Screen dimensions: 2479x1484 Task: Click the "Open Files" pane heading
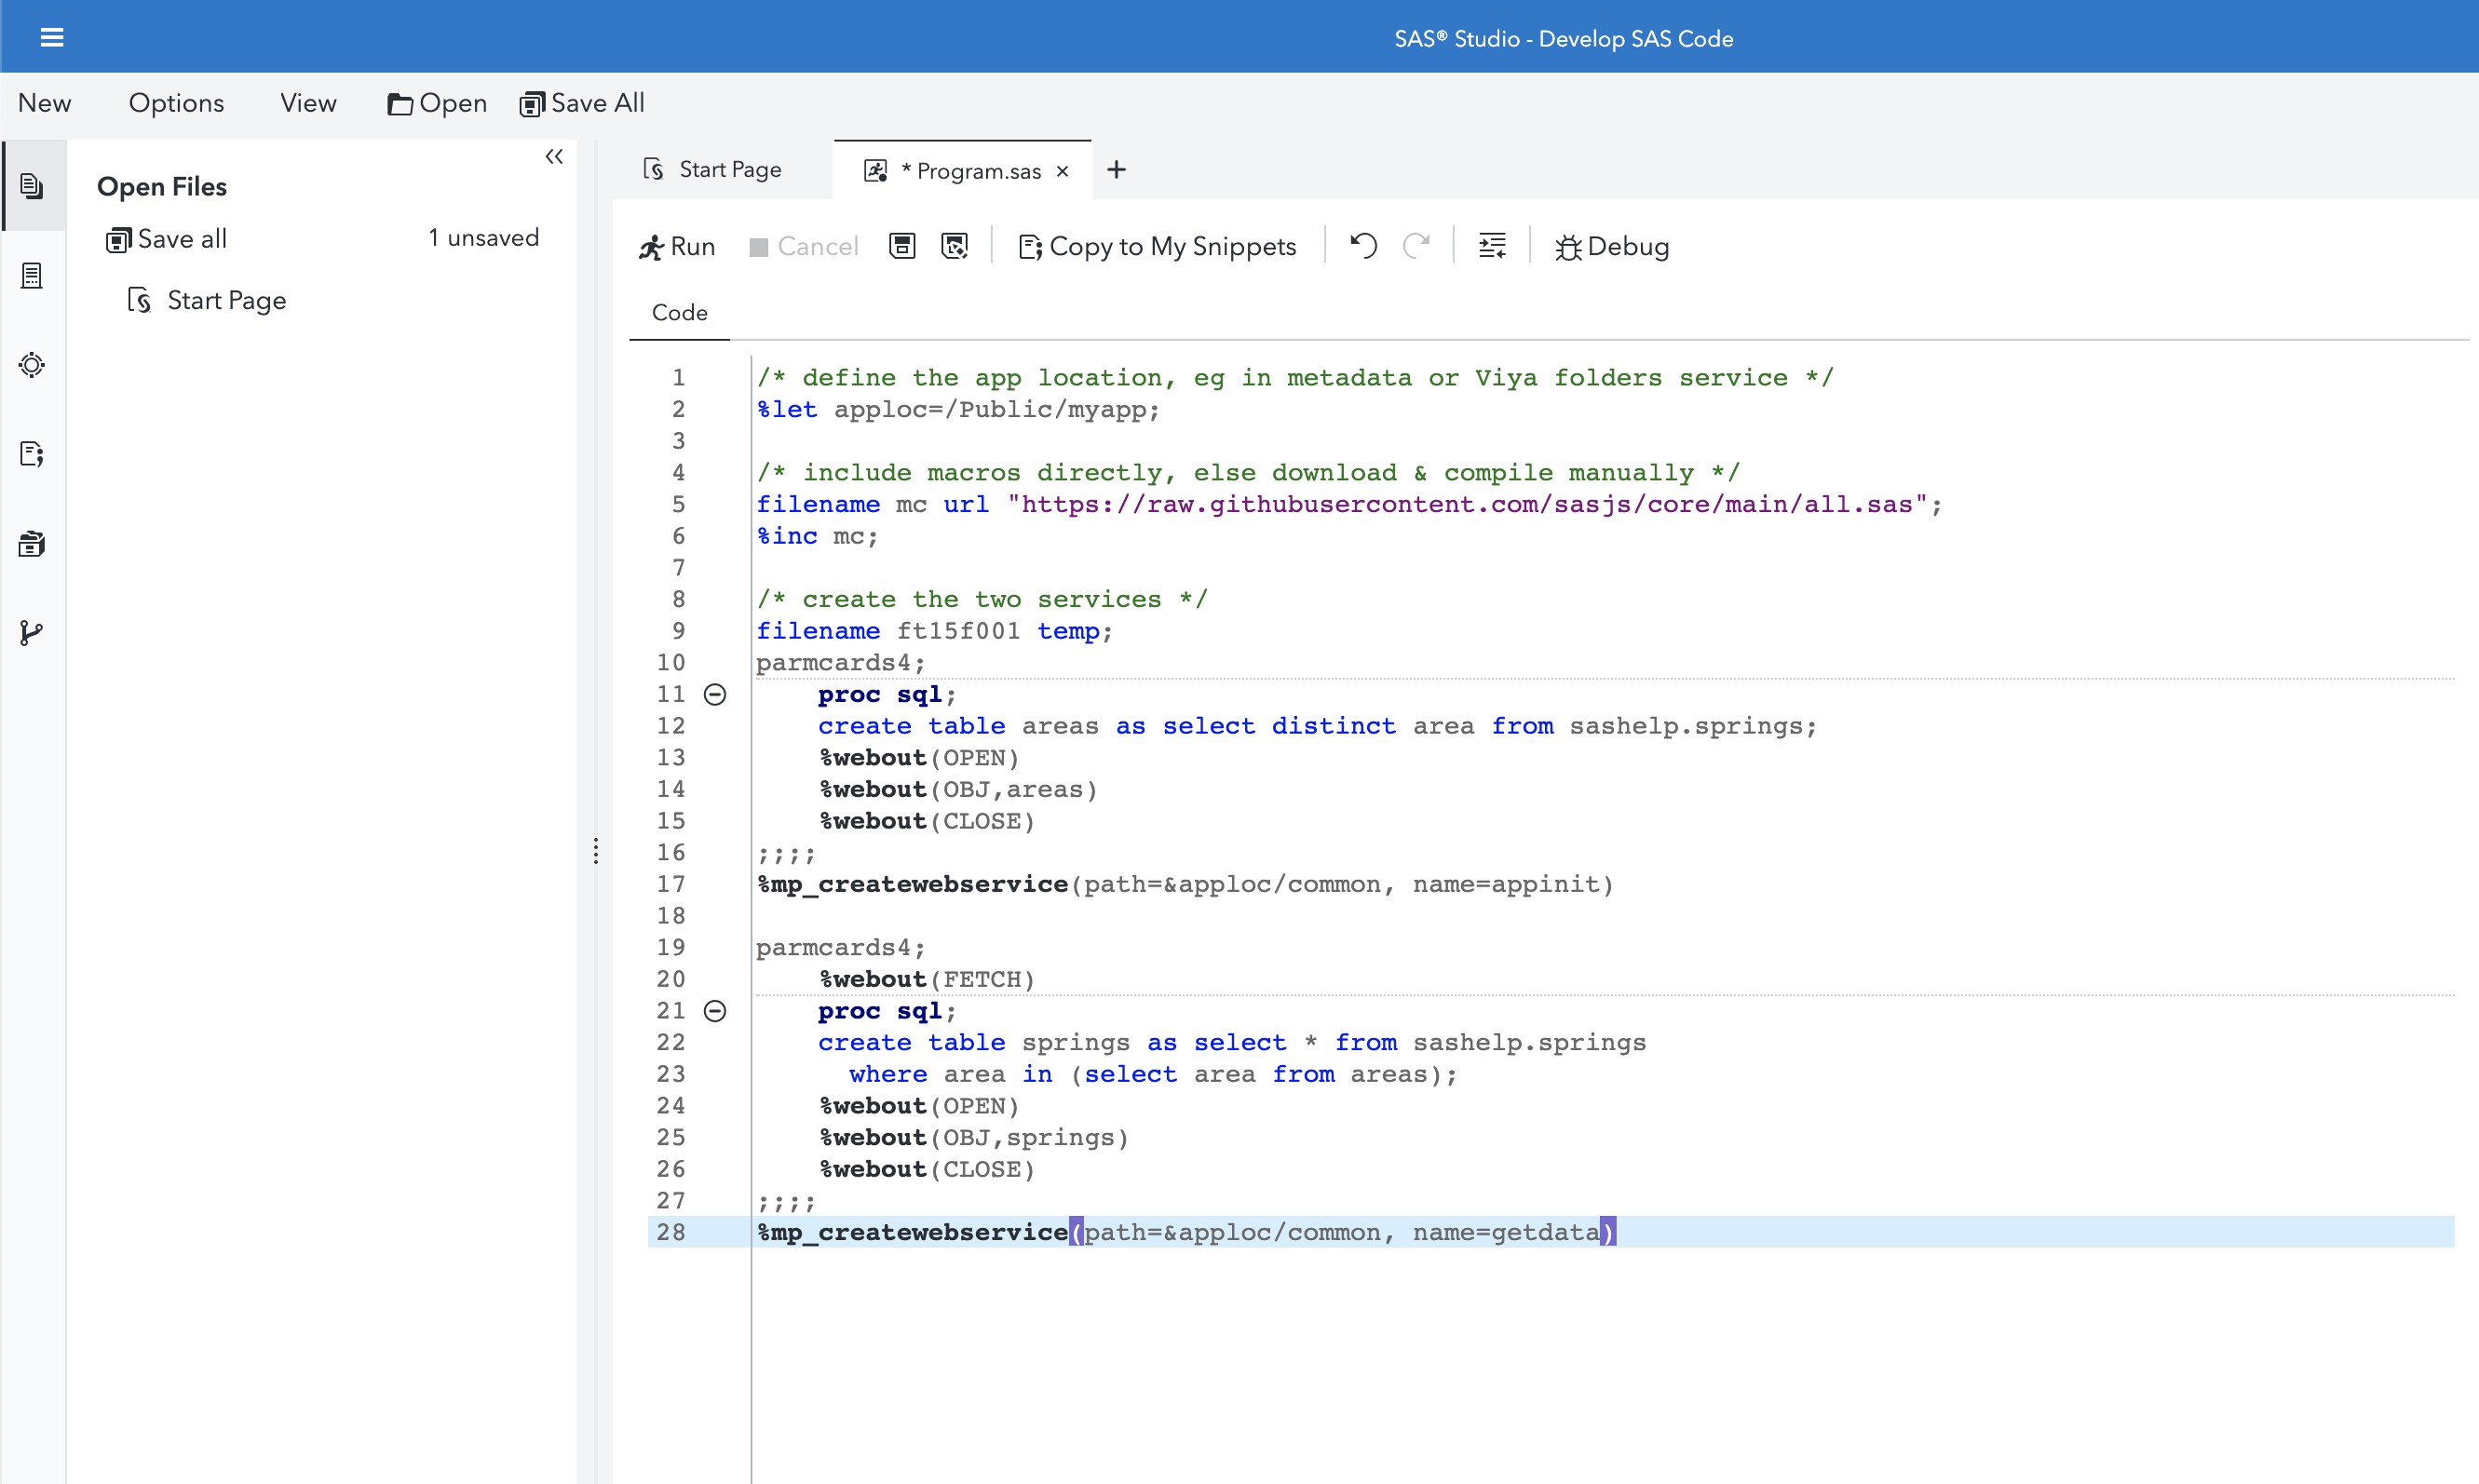point(162,187)
